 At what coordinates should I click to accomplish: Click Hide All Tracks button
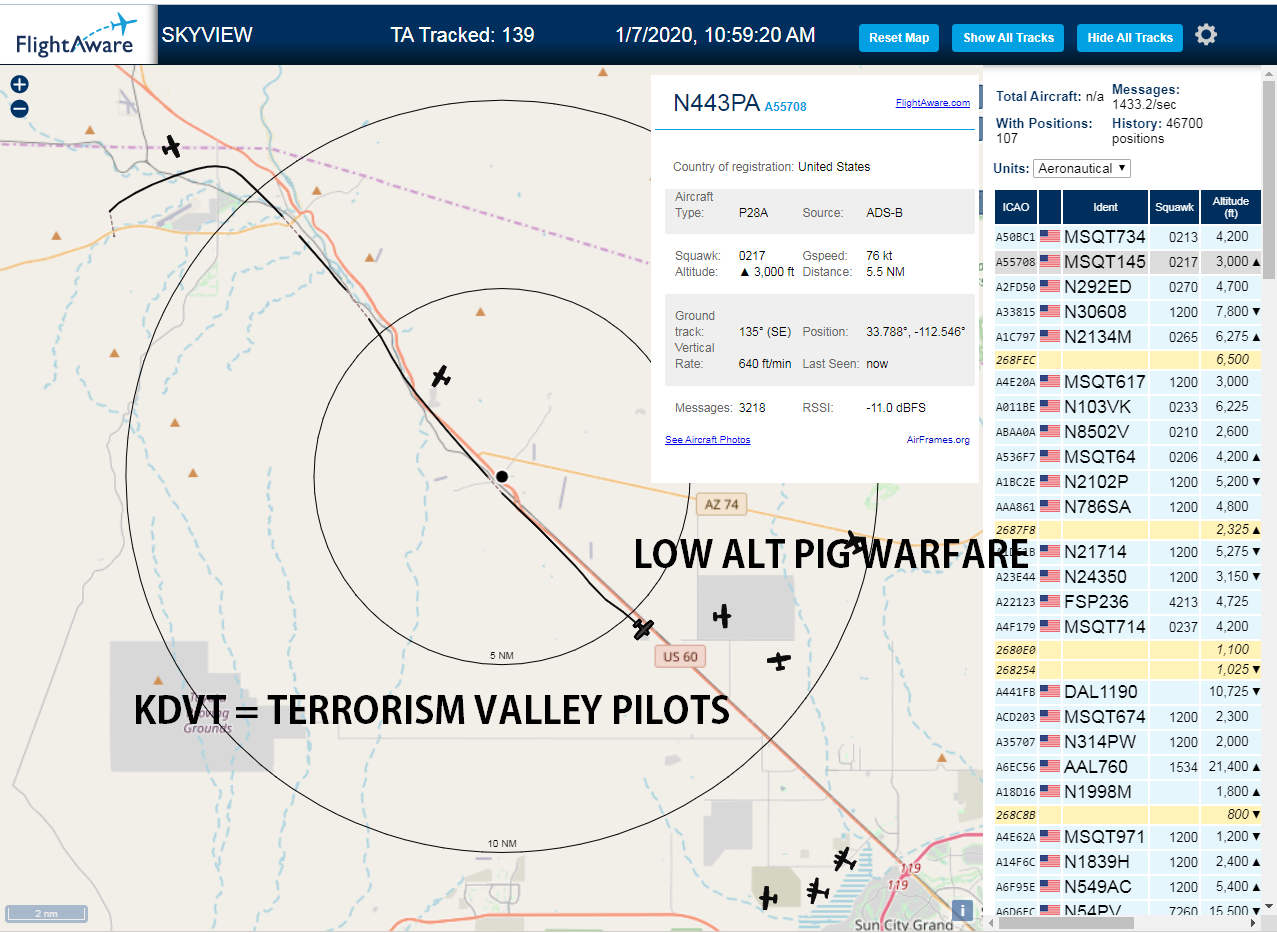pyautogui.click(x=1130, y=38)
